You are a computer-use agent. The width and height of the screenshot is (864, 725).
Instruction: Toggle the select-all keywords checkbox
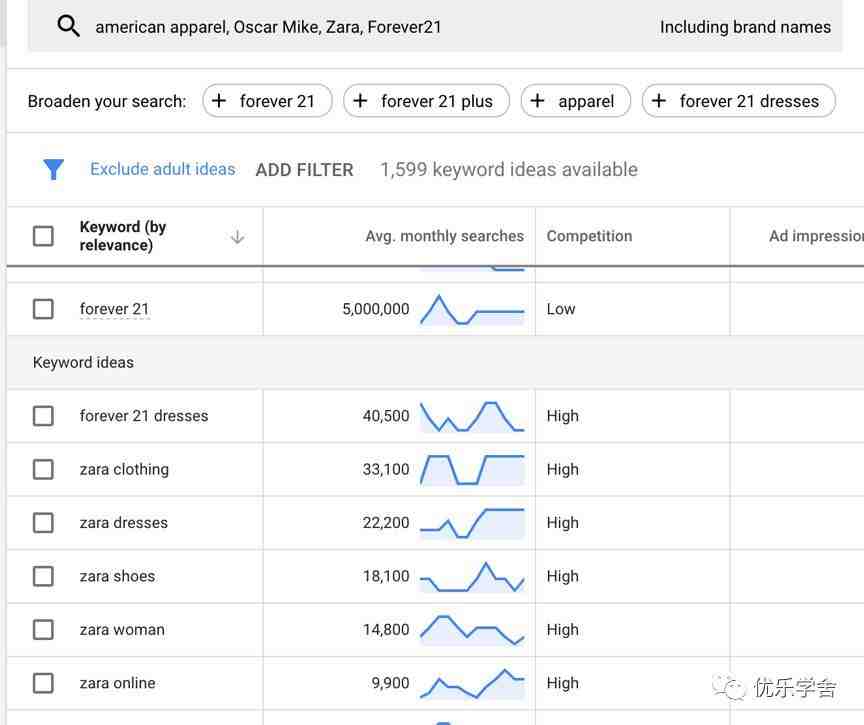(x=43, y=236)
